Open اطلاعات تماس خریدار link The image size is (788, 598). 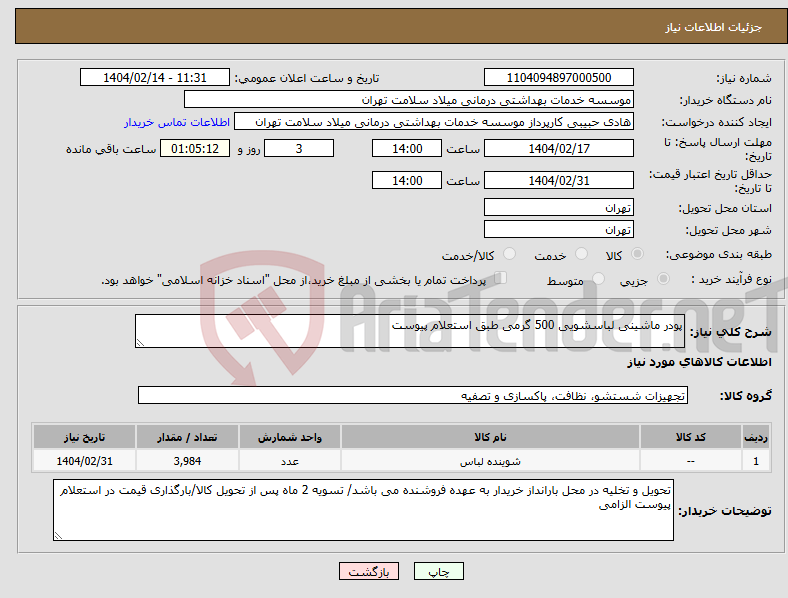pyautogui.click(x=177, y=123)
